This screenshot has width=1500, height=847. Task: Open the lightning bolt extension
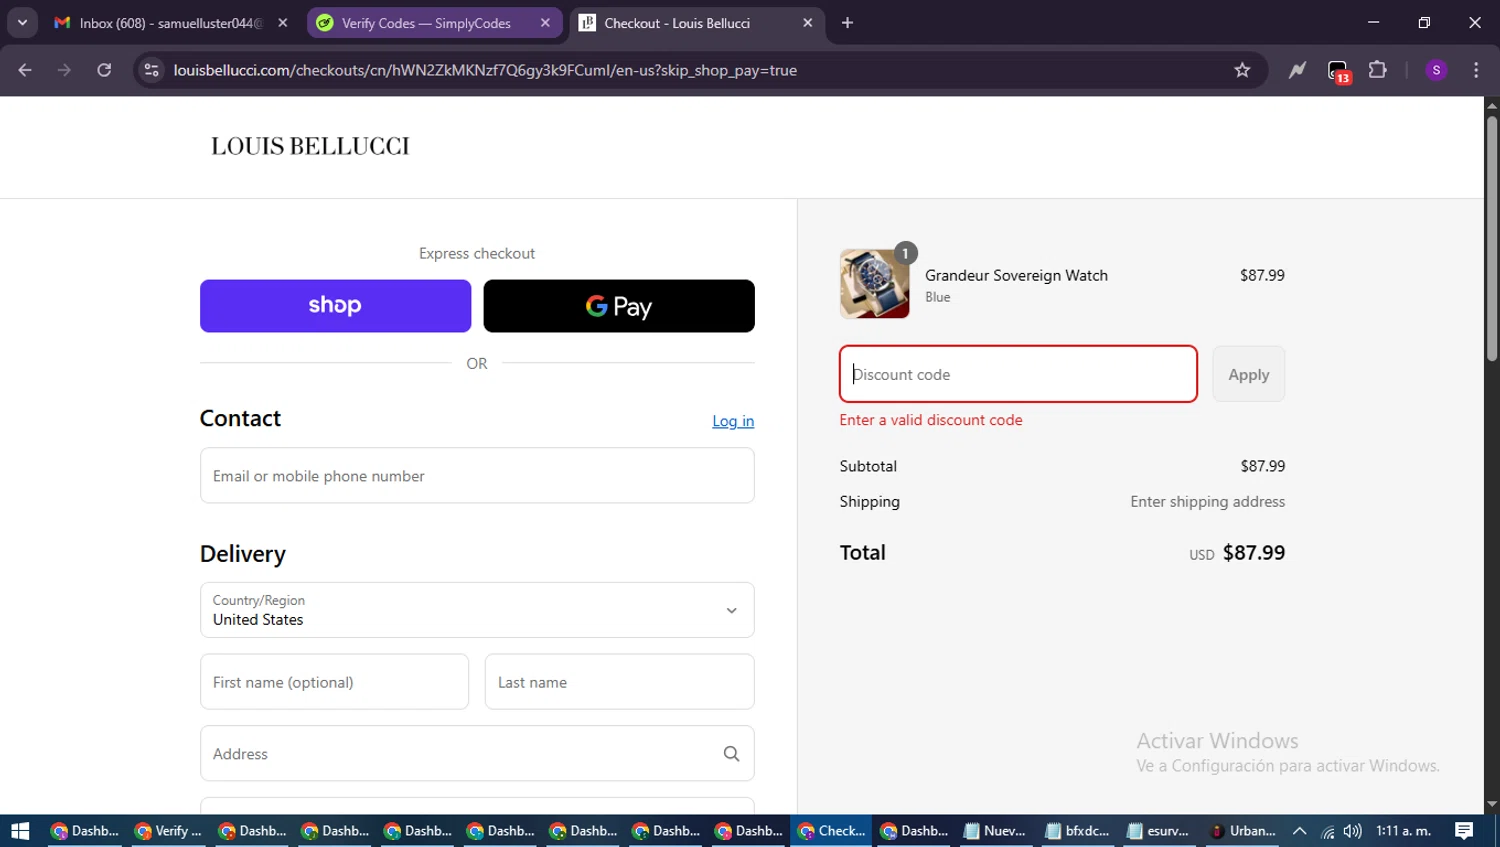point(1297,70)
